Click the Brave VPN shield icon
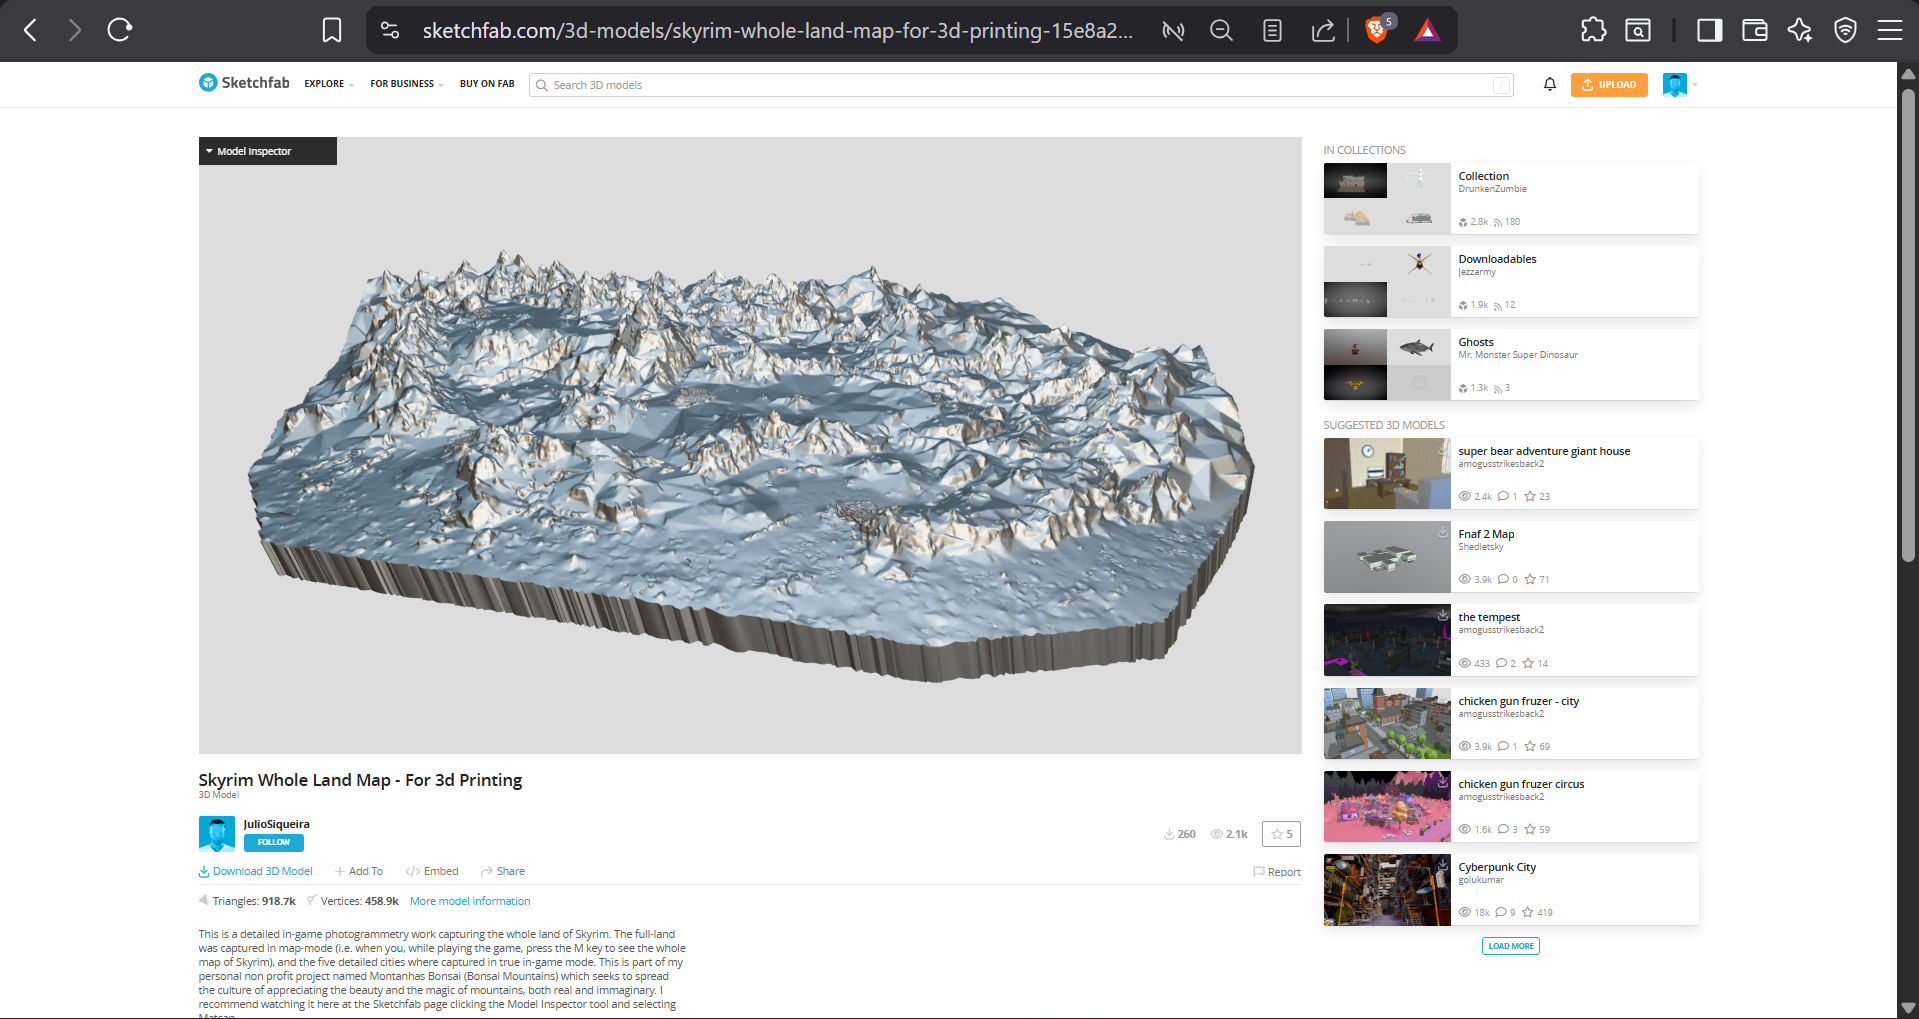The image size is (1919, 1019). [x=1845, y=30]
